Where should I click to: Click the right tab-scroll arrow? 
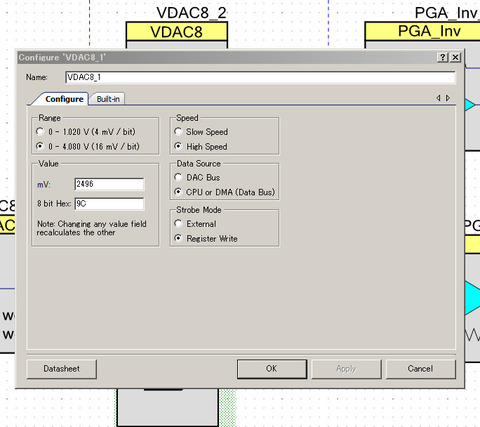(x=448, y=98)
